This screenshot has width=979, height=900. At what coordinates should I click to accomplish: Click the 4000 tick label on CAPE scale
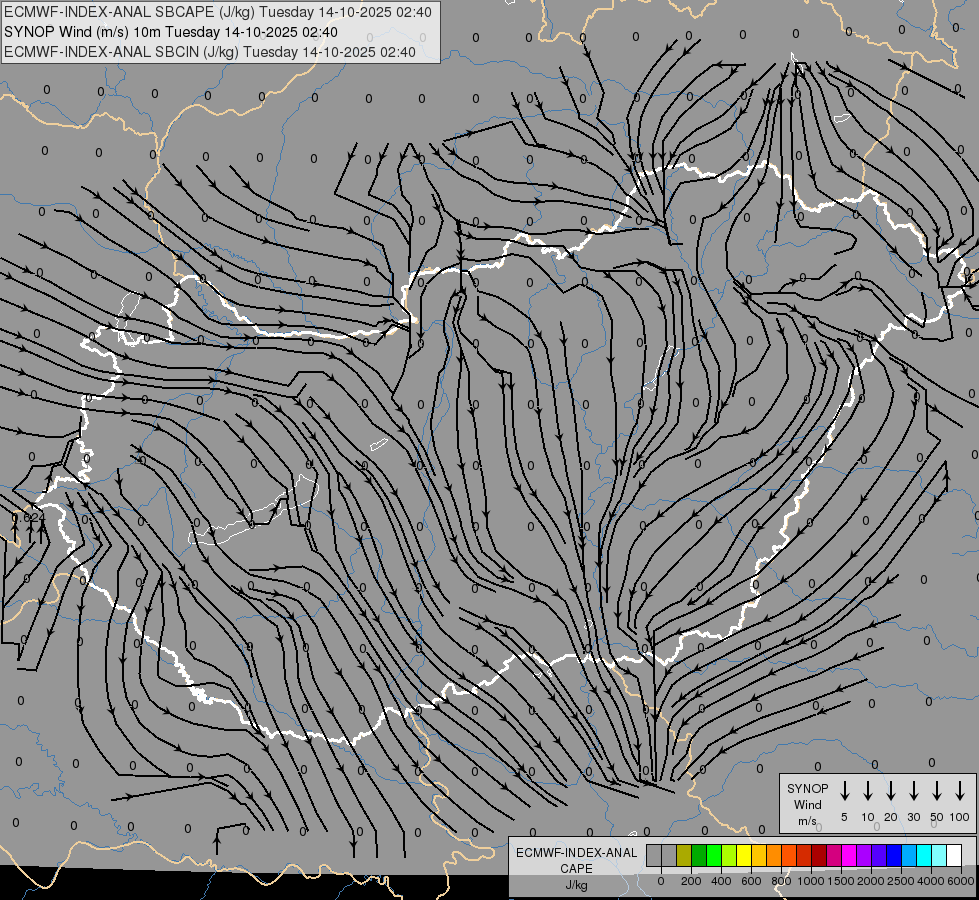(x=931, y=881)
